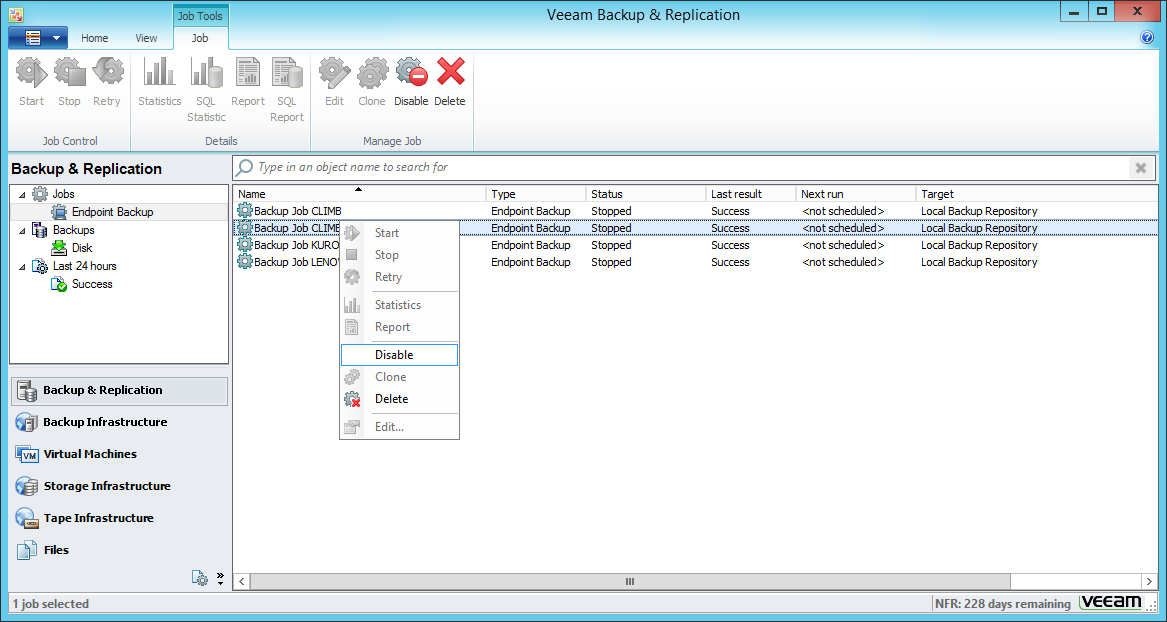Click the horizontal scrollbar right arrow
The height and width of the screenshot is (622, 1167).
[1150, 581]
